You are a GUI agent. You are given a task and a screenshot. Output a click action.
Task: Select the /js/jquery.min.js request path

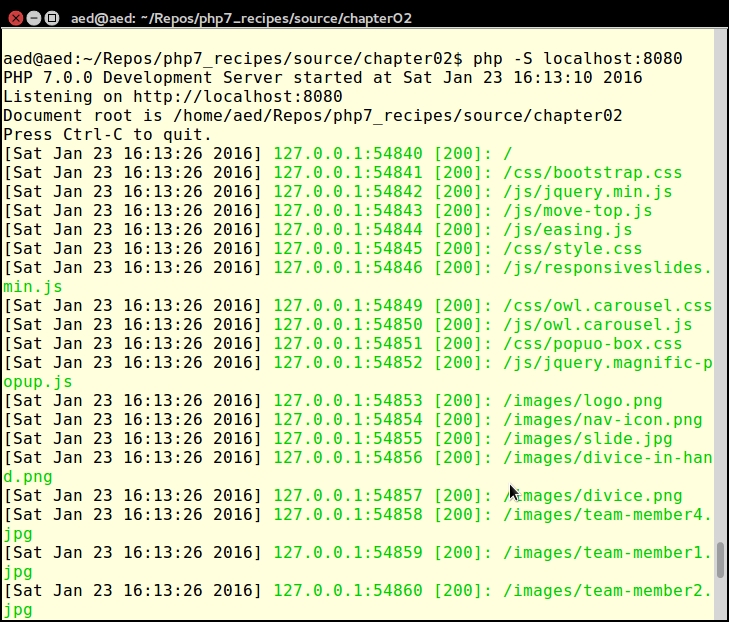coord(588,192)
